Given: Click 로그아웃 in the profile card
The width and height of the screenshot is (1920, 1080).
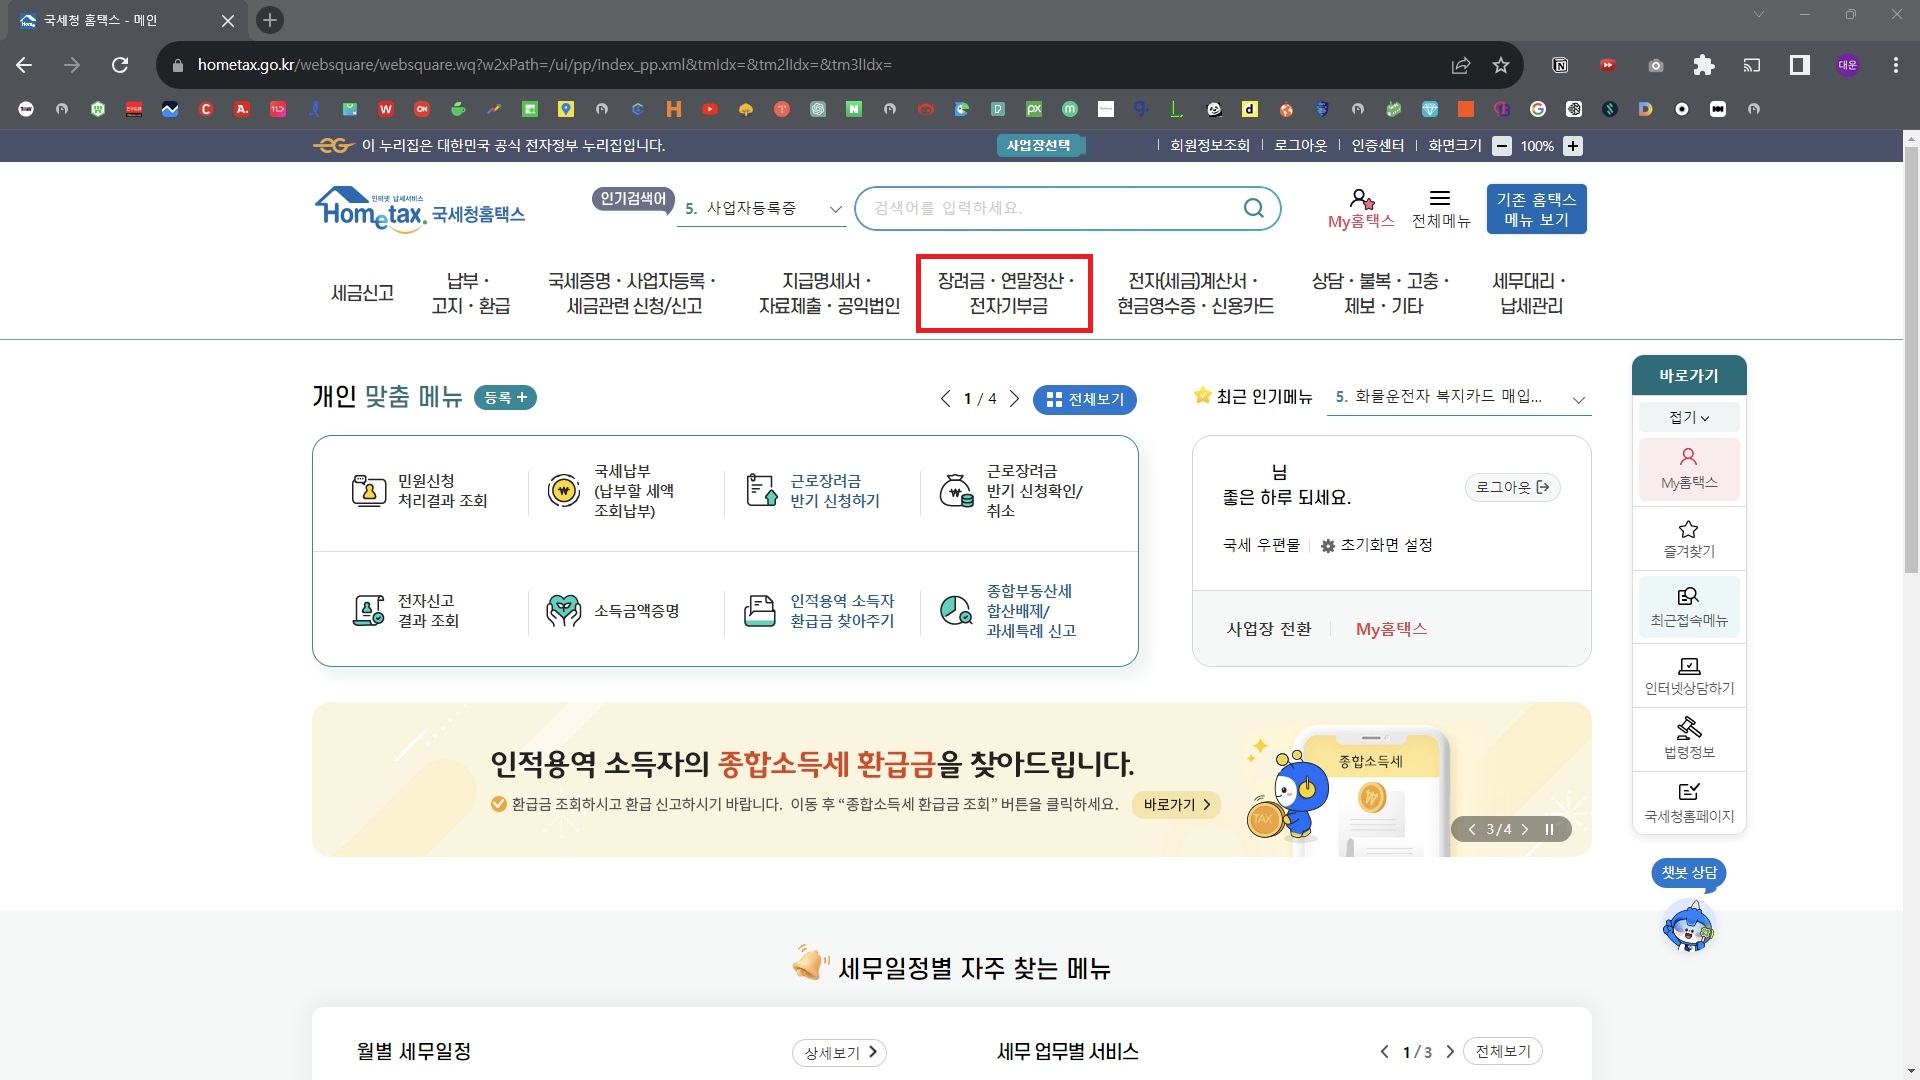Looking at the screenshot, I should pyautogui.click(x=1512, y=487).
